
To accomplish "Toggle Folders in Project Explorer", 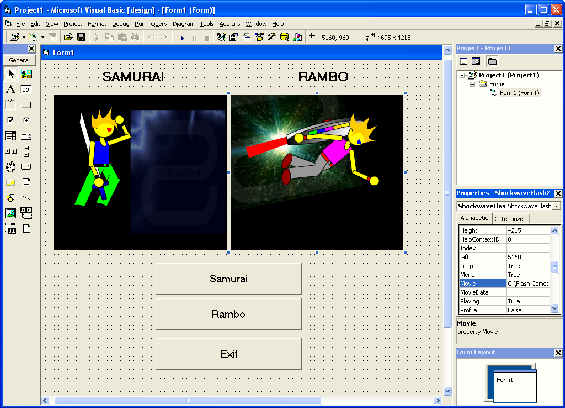I will click(492, 61).
